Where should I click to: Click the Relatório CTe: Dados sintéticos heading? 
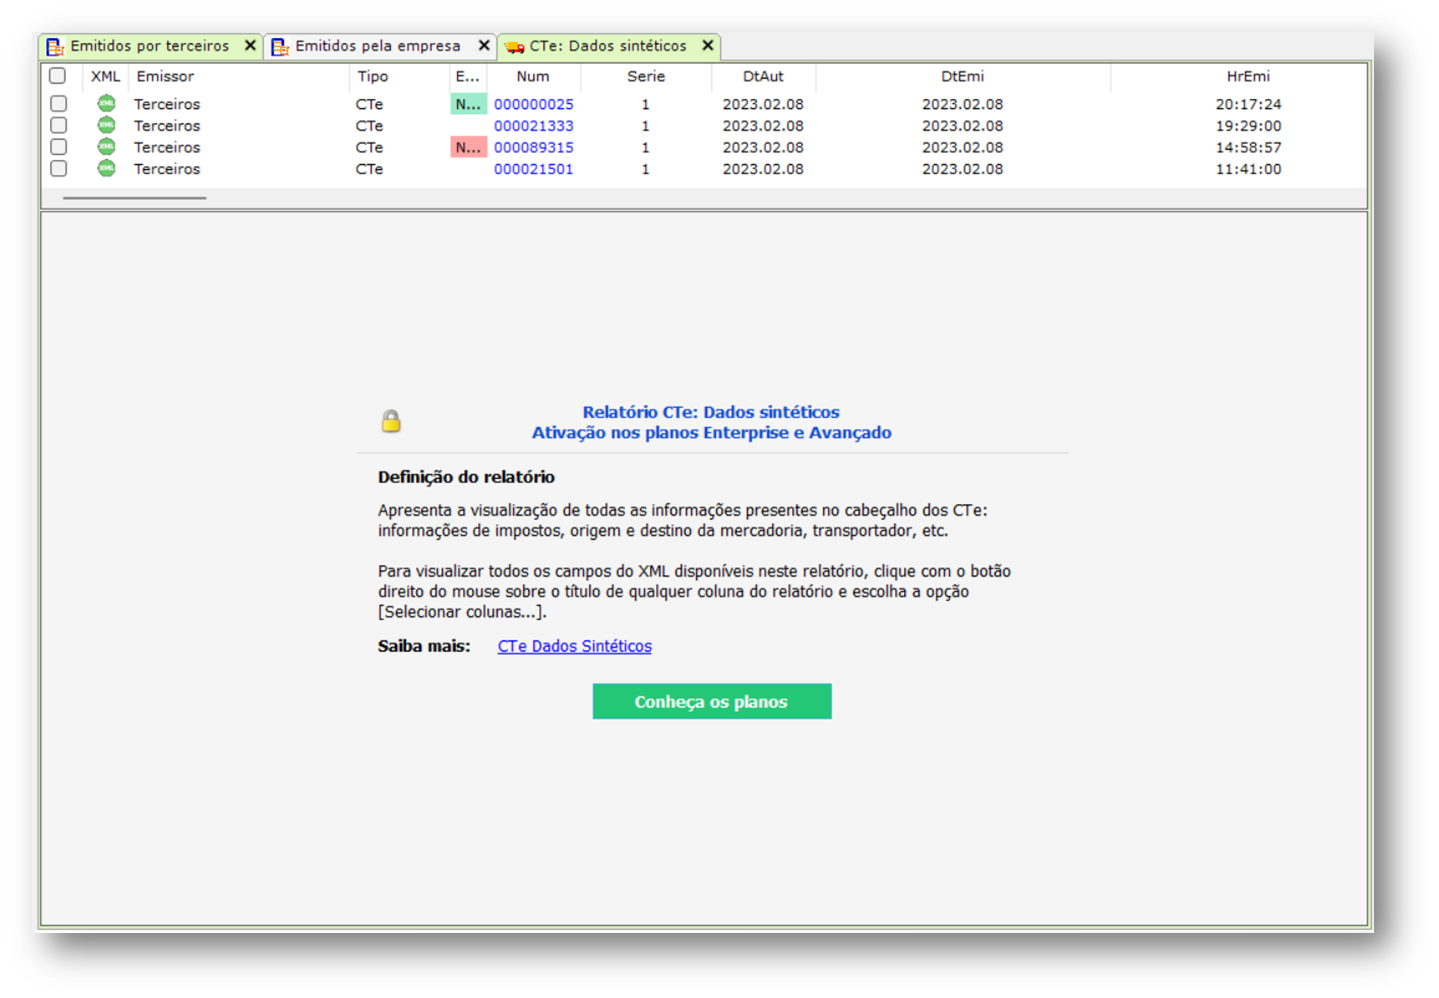coord(711,412)
